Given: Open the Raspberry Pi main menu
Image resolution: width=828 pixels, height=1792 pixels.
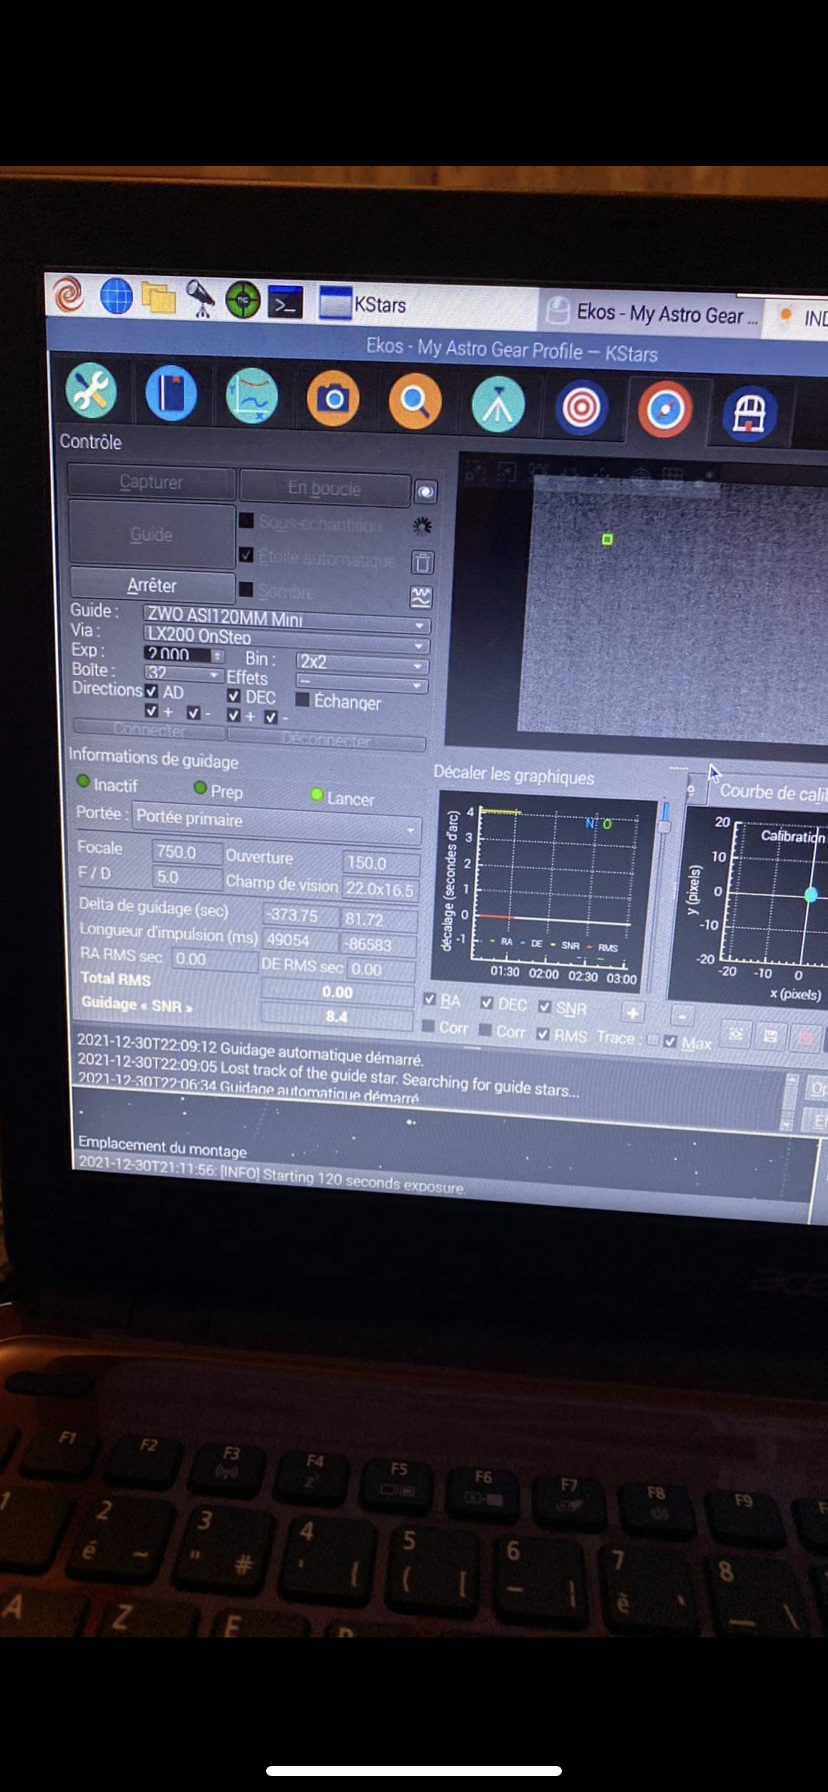Looking at the screenshot, I should [x=69, y=294].
